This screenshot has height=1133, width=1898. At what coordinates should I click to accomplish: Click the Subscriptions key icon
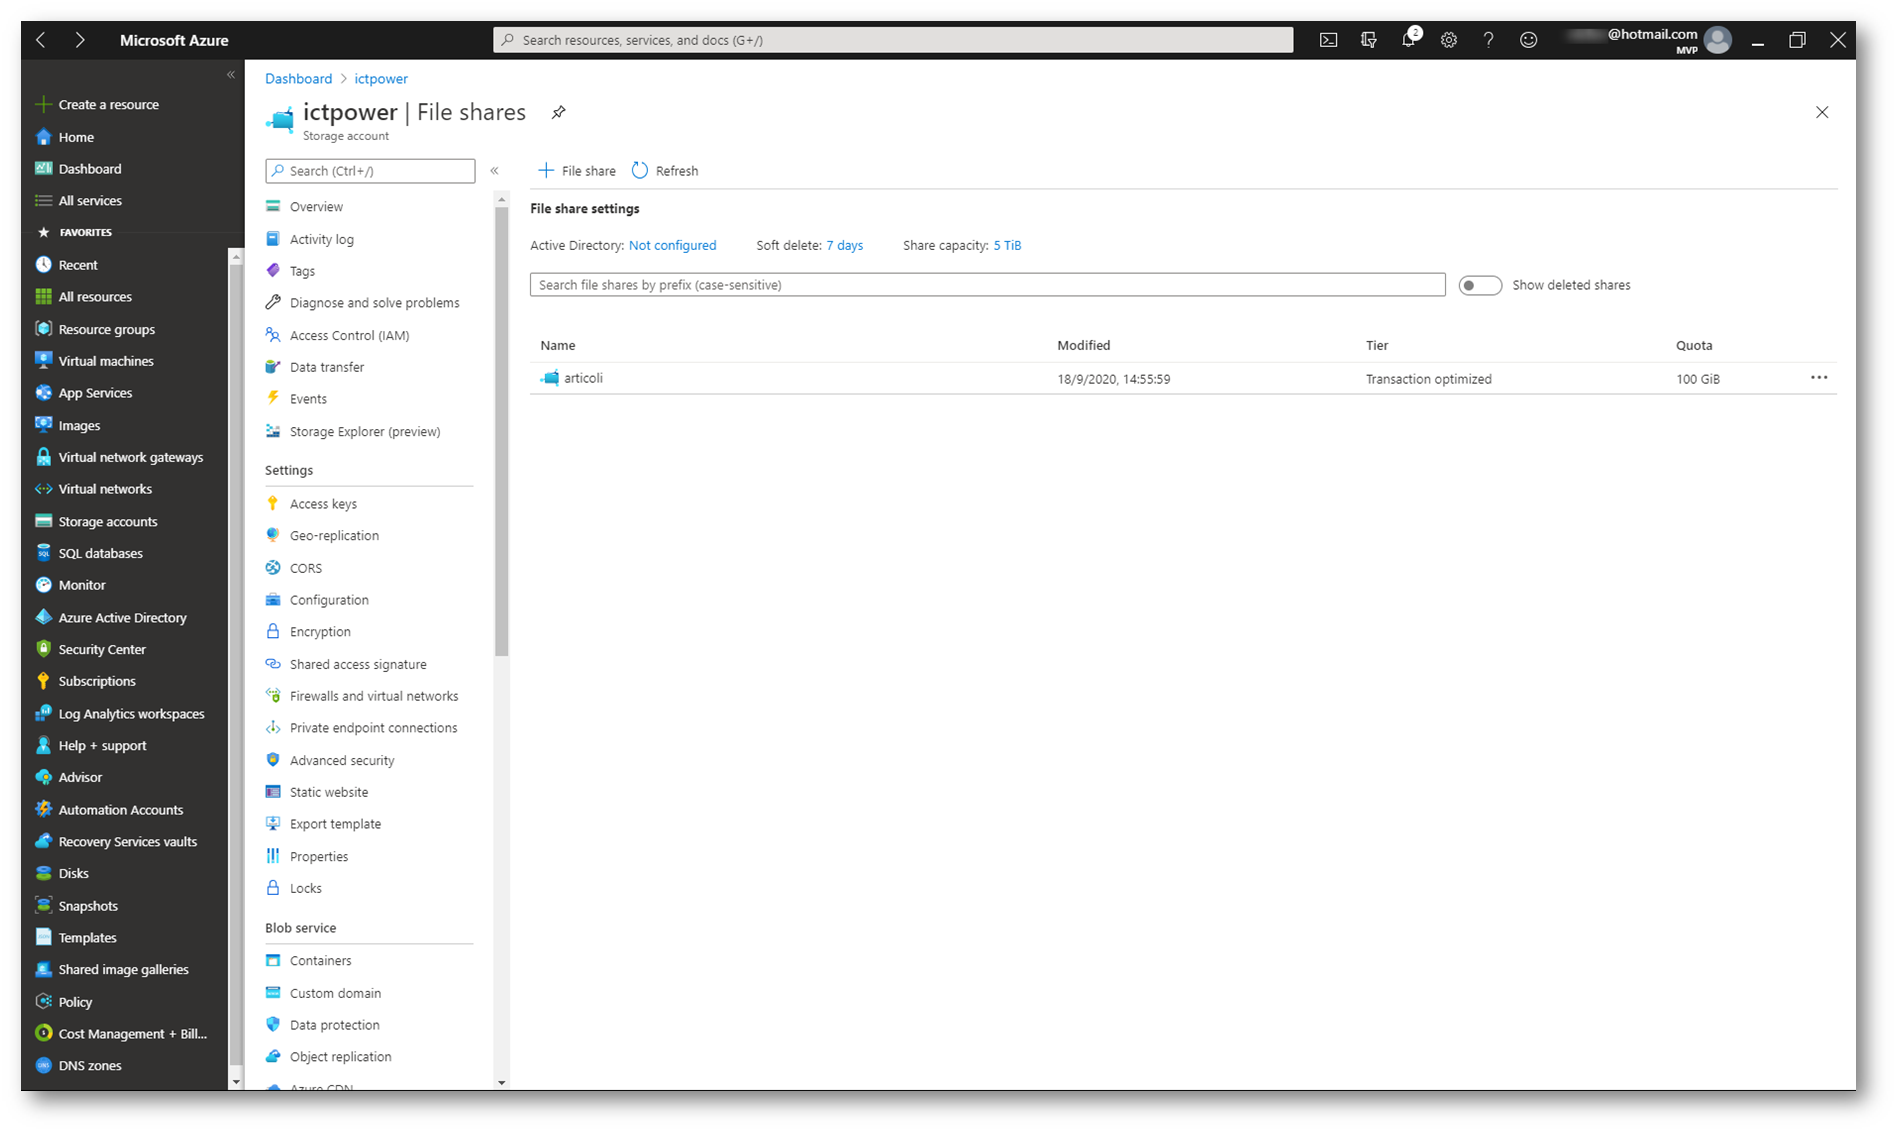coord(43,681)
